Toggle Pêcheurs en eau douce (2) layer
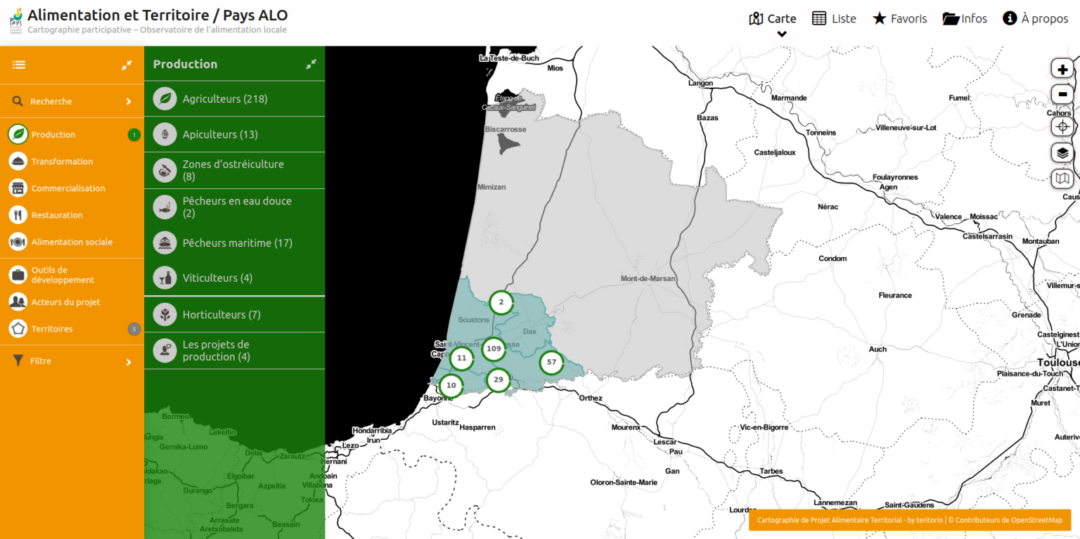Image resolution: width=1080 pixels, height=539 pixels. 234,207
